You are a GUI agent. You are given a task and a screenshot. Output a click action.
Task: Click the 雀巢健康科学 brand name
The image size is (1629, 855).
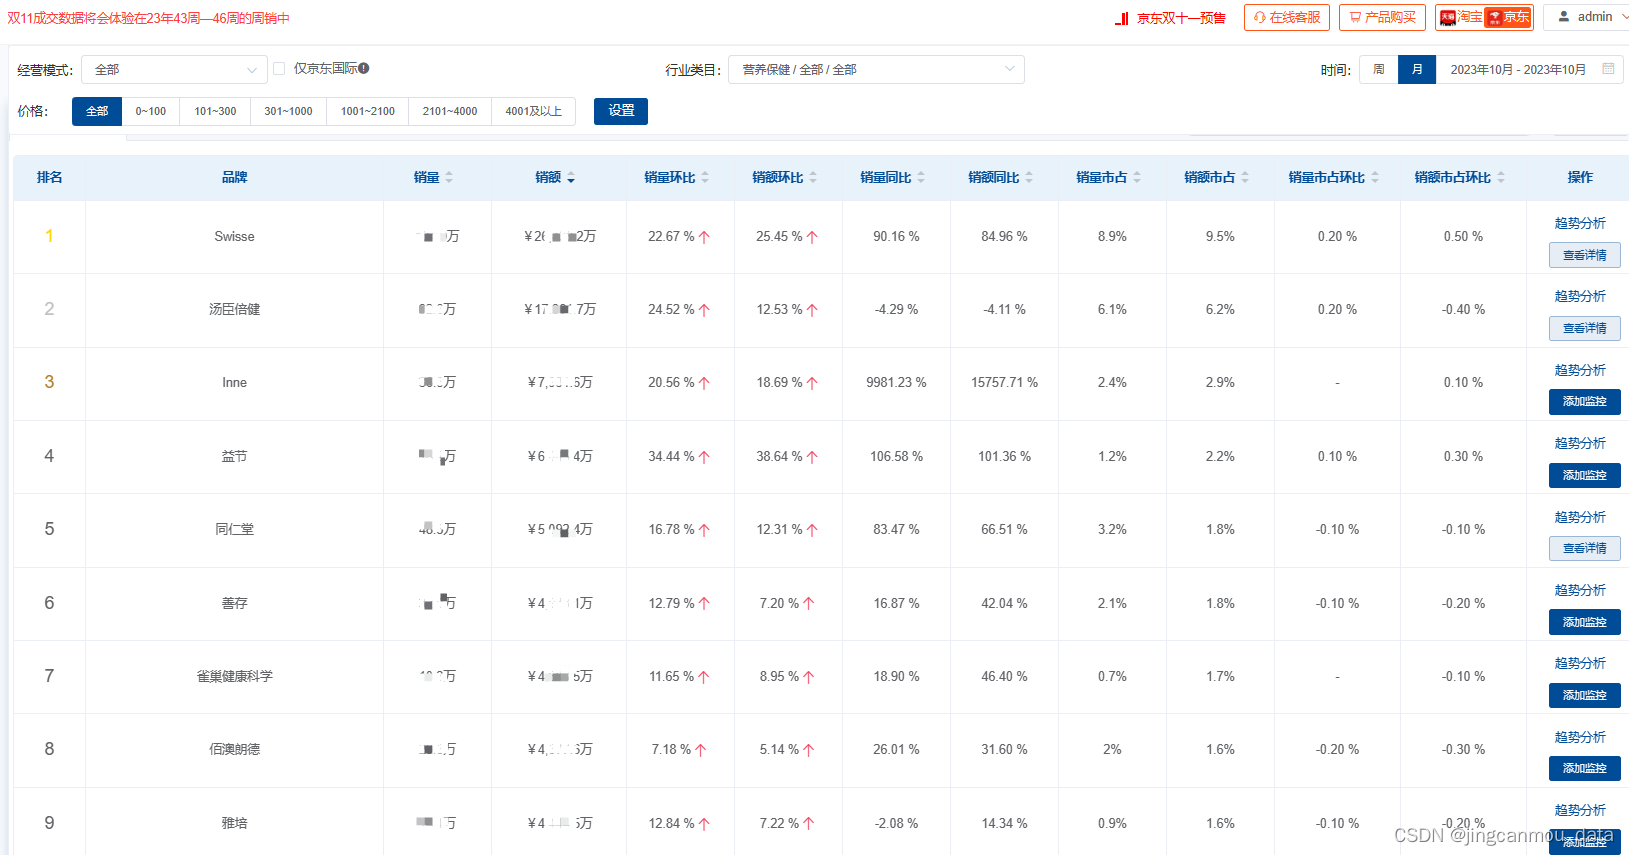pos(234,676)
